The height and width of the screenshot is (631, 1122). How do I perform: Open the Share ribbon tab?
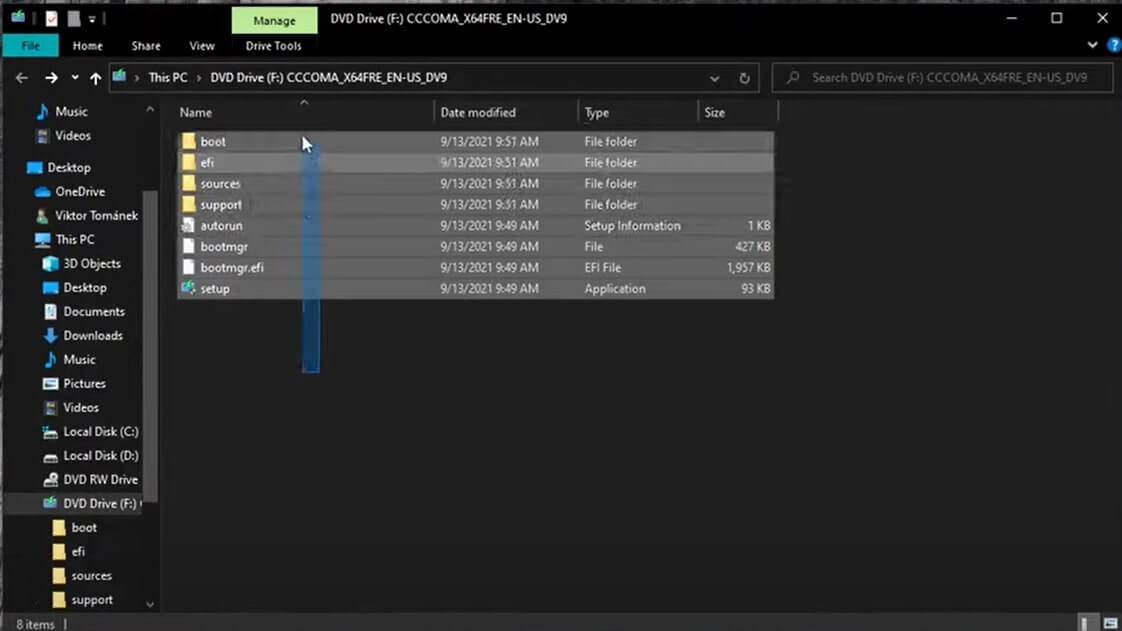[146, 46]
